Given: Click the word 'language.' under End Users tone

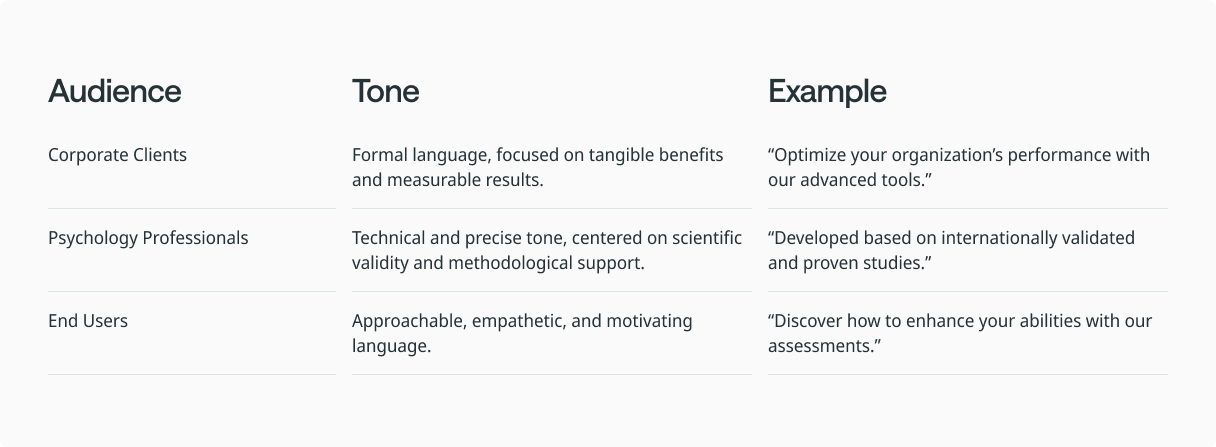Looking at the screenshot, I should coord(391,347).
